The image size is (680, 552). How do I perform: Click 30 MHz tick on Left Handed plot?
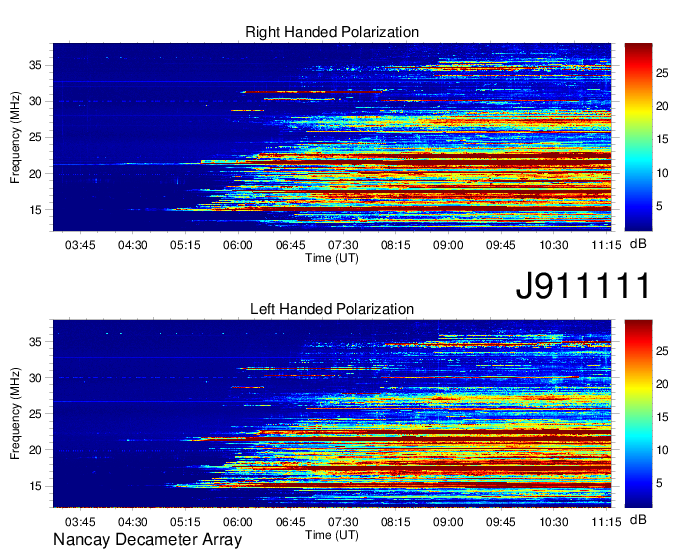[35, 378]
